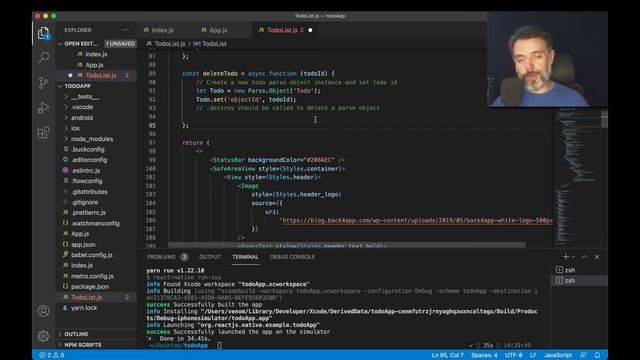Open the Extensions view
Viewport: 640px width, 360px height.
click(x=43, y=133)
